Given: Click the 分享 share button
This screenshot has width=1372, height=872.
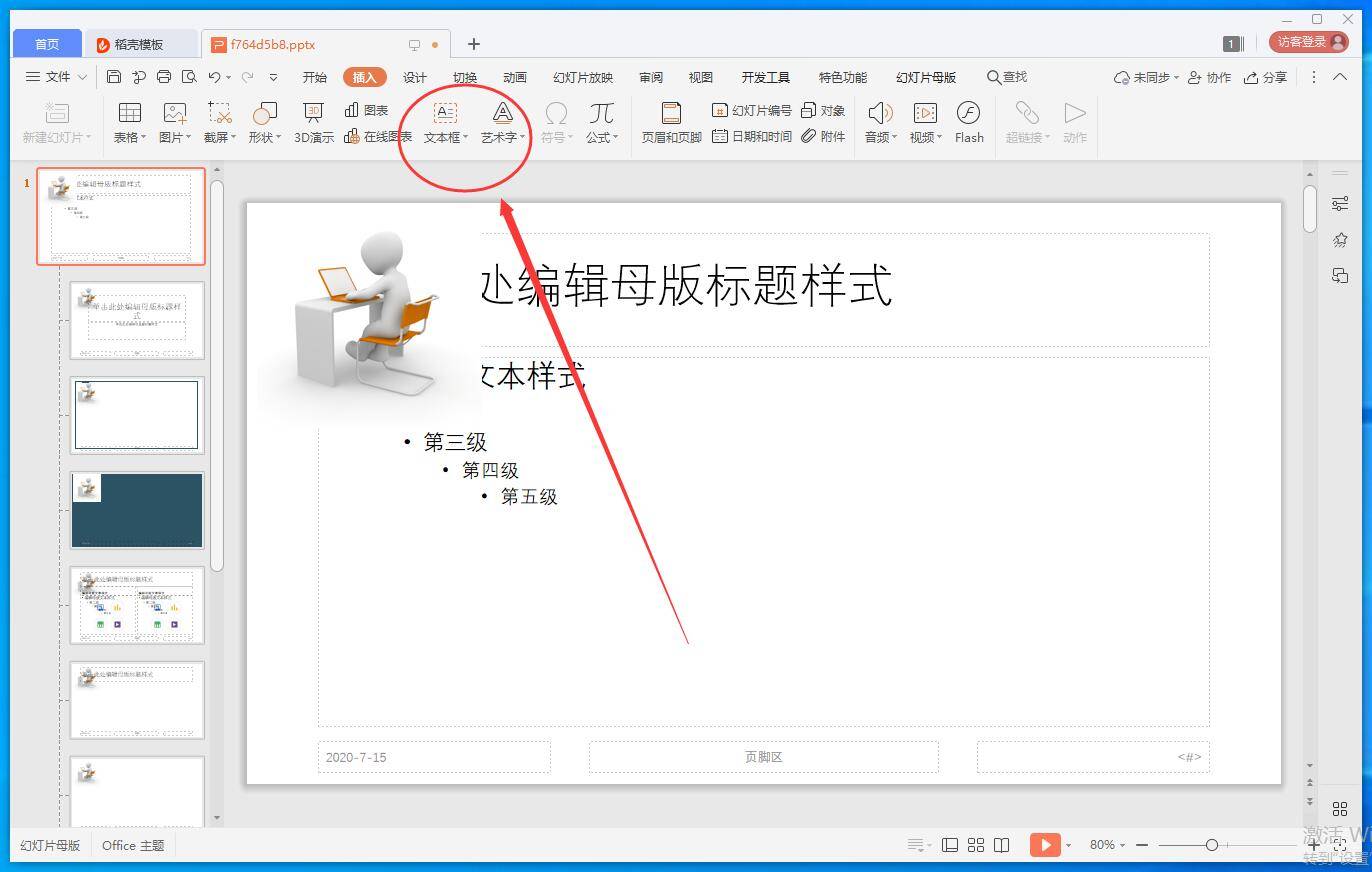Looking at the screenshot, I should click(x=1265, y=77).
